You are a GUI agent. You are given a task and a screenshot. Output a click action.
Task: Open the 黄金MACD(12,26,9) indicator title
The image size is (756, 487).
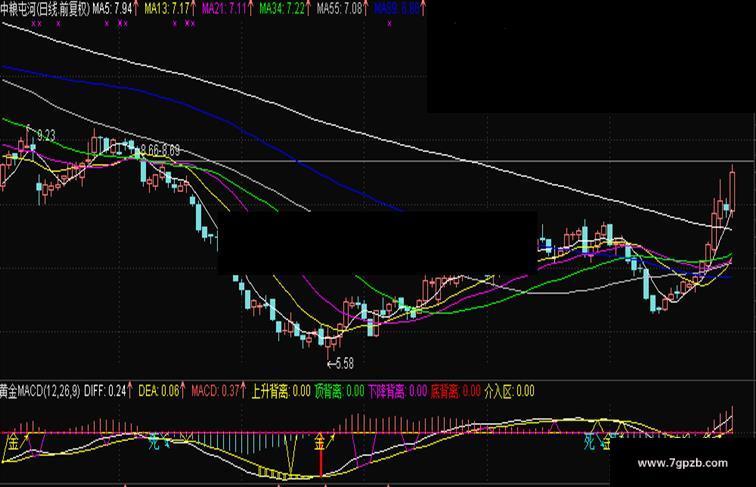[40, 391]
